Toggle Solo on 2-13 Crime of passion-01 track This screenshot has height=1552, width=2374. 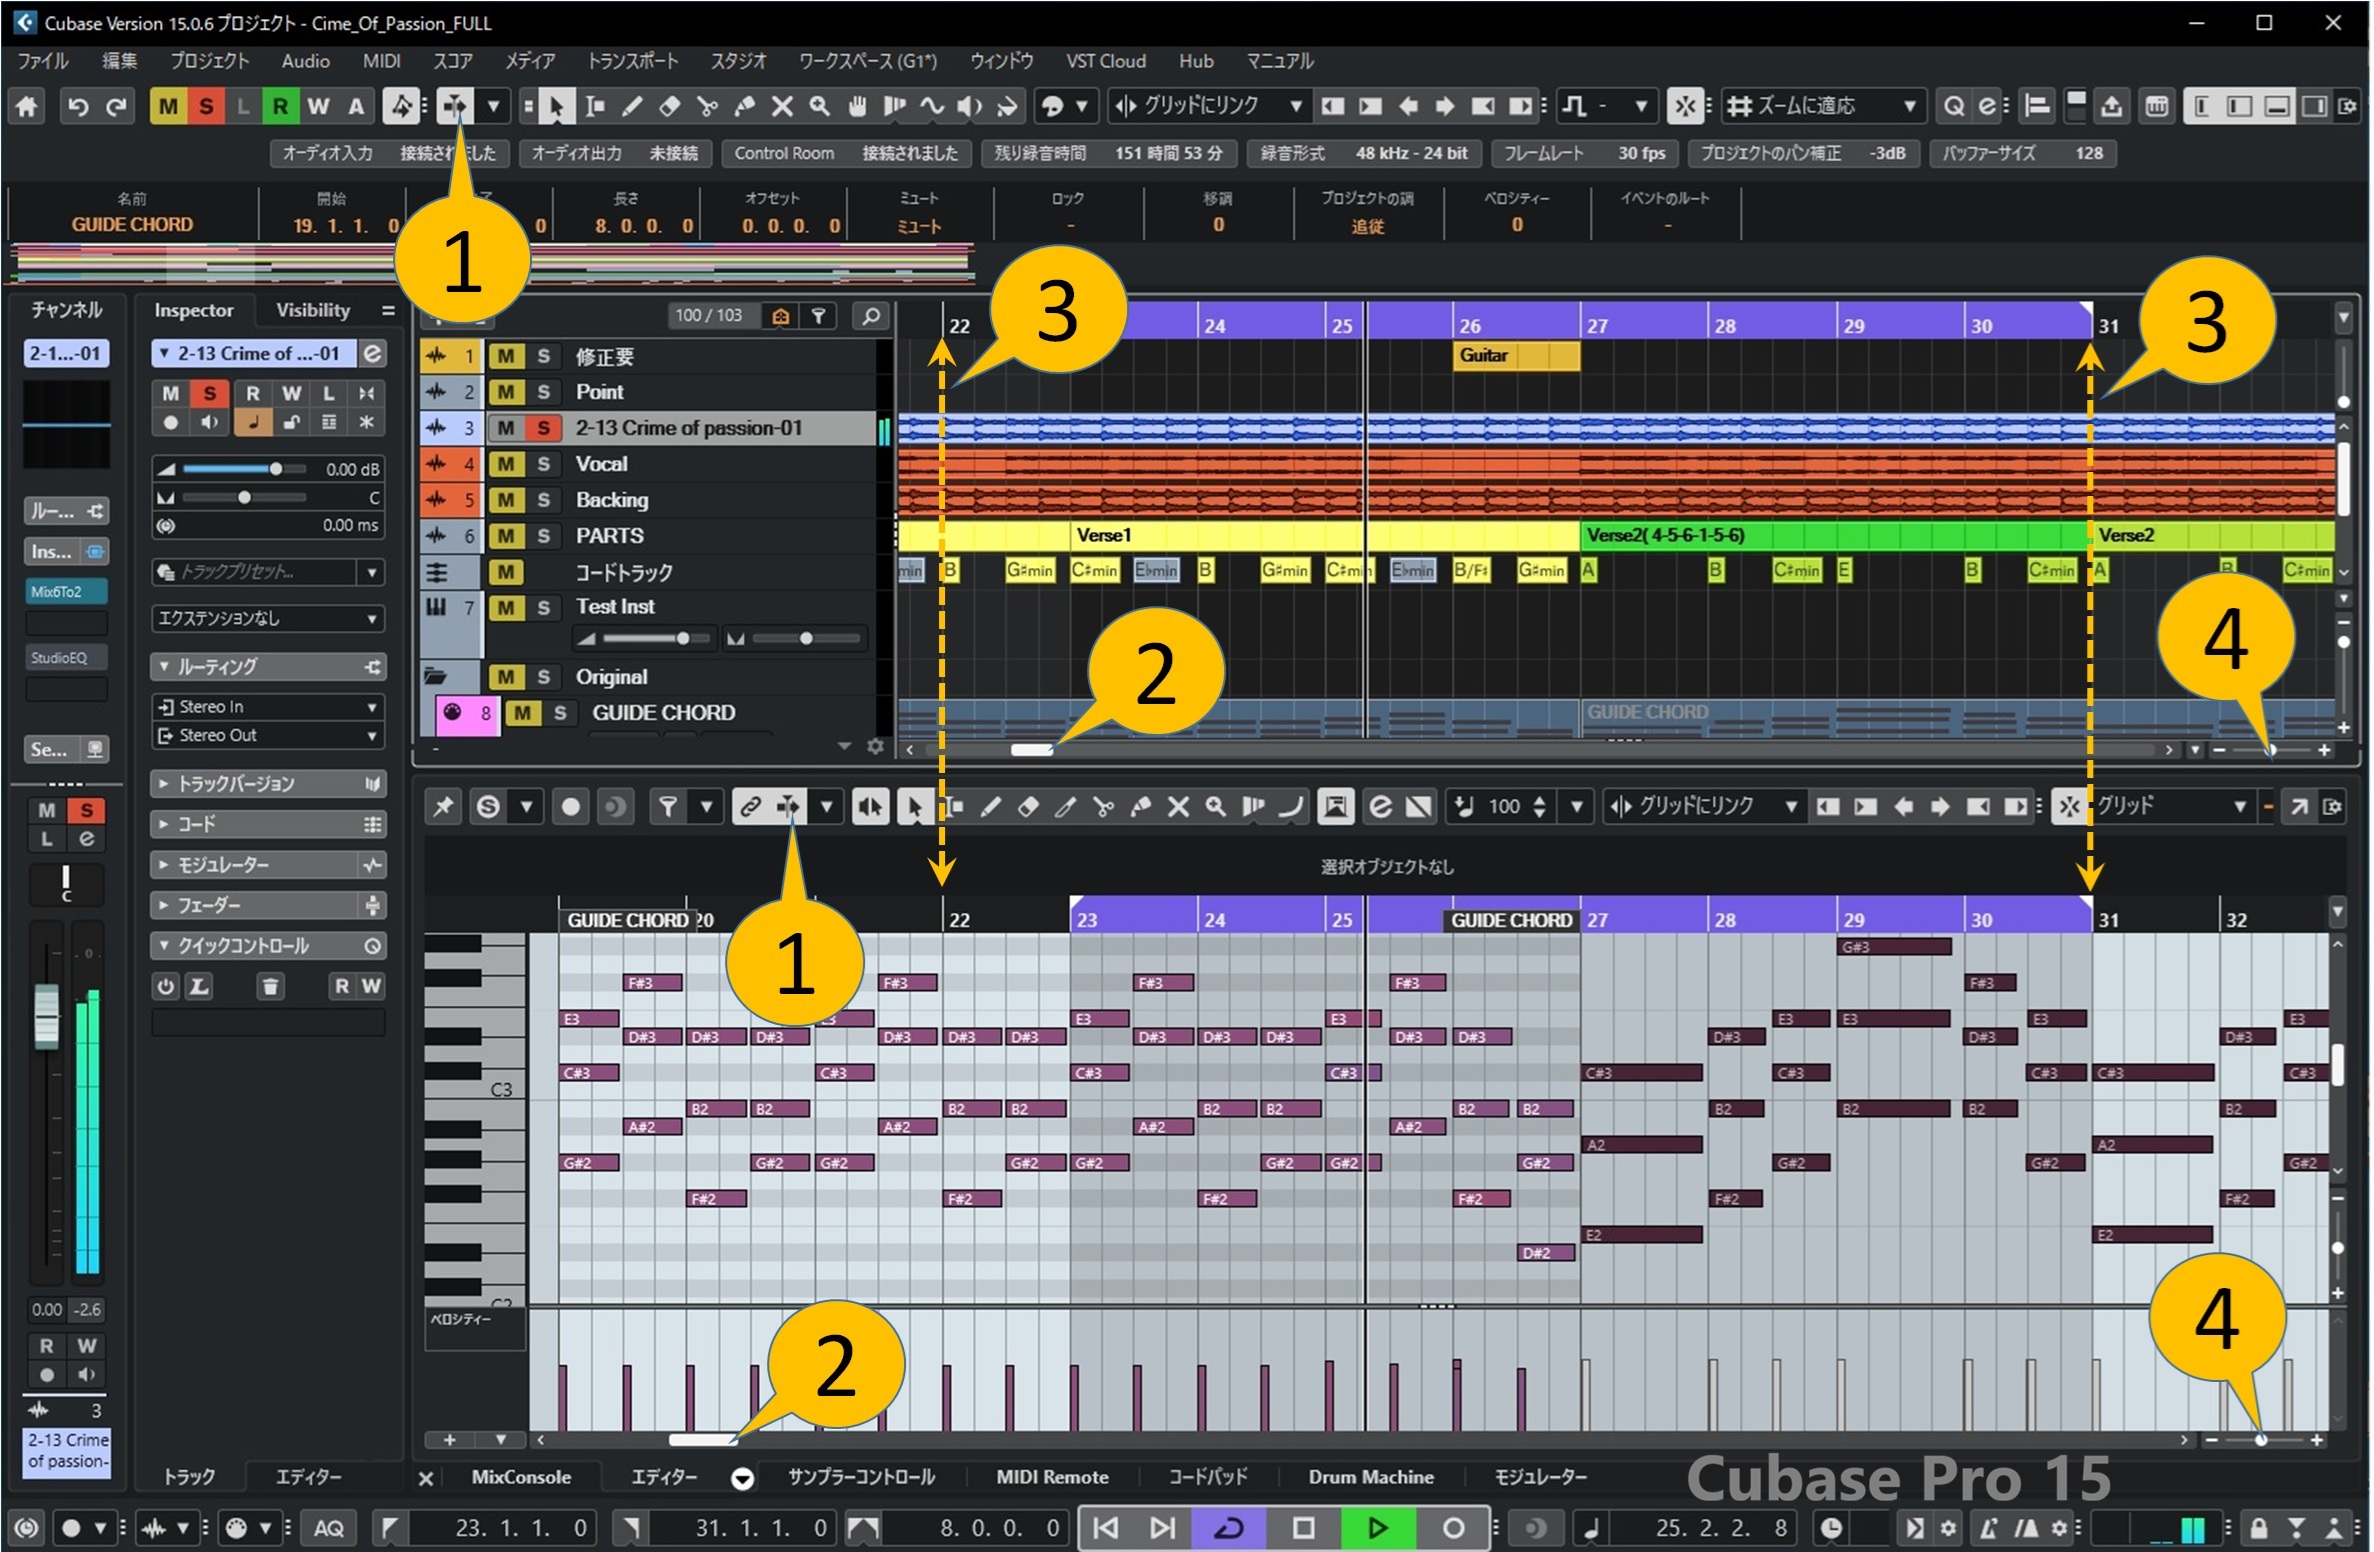(543, 428)
